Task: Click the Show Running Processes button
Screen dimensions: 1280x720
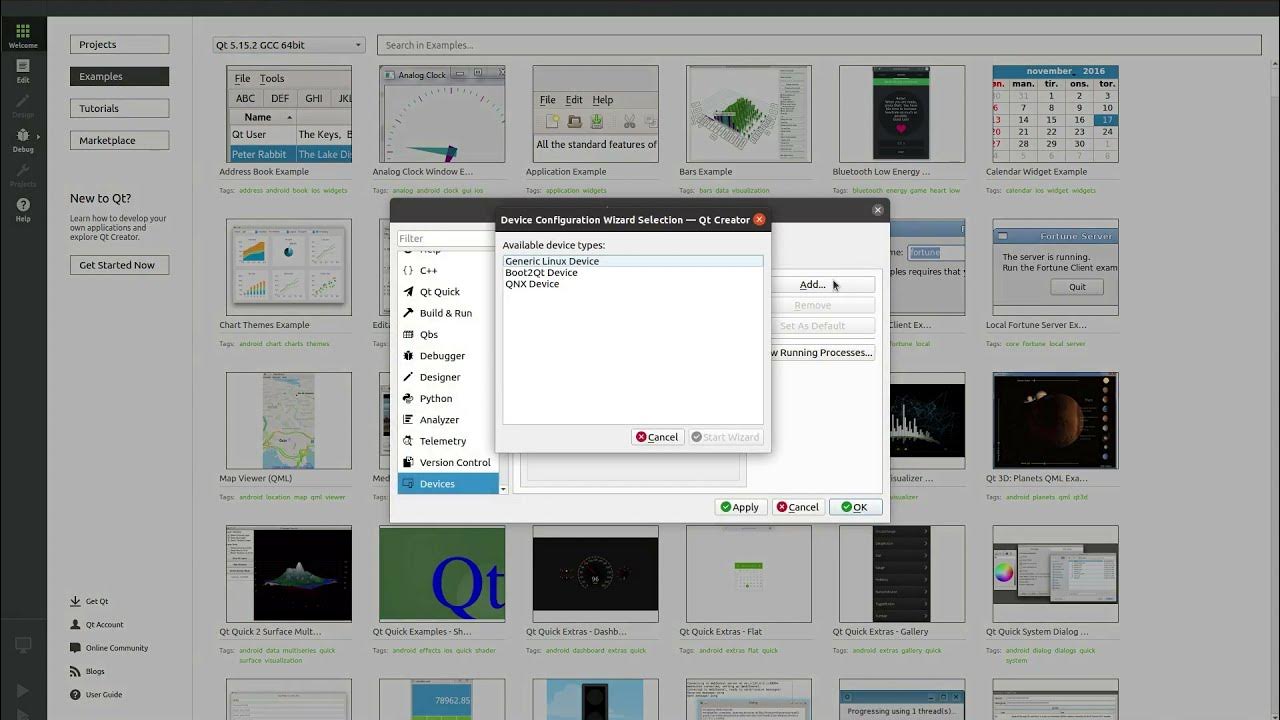Action: click(x=822, y=353)
